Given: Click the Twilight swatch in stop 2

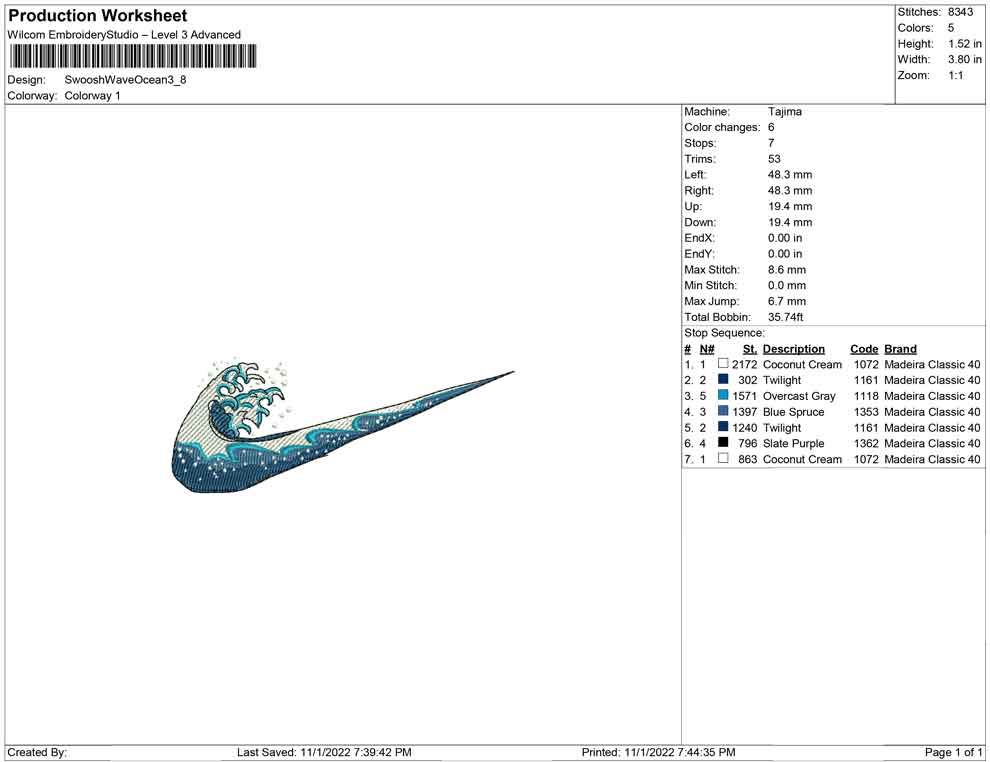Looking at the screenshot, I should (x=723, y=380).
